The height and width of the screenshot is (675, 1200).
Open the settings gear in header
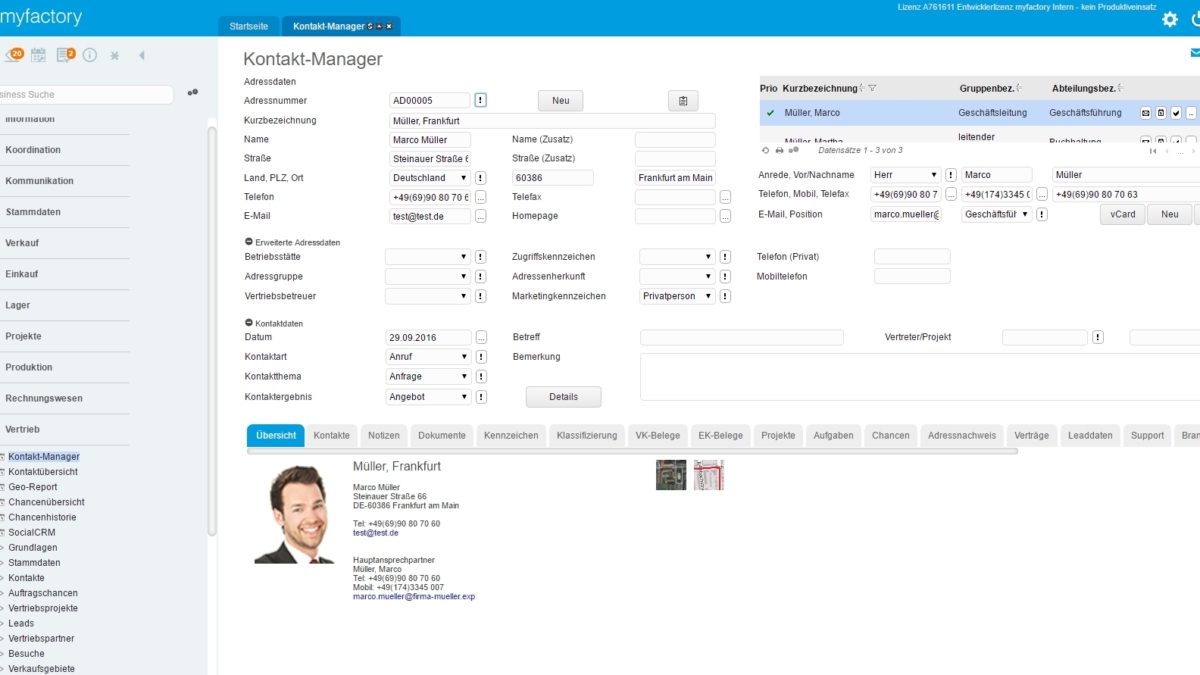(x=1169, y=20)
